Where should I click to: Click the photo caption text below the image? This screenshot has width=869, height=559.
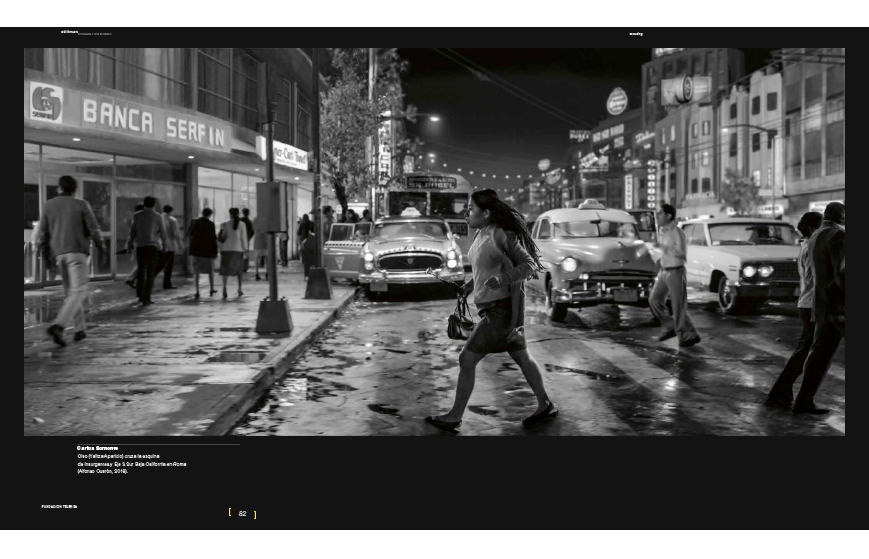[x=130, y=464]
